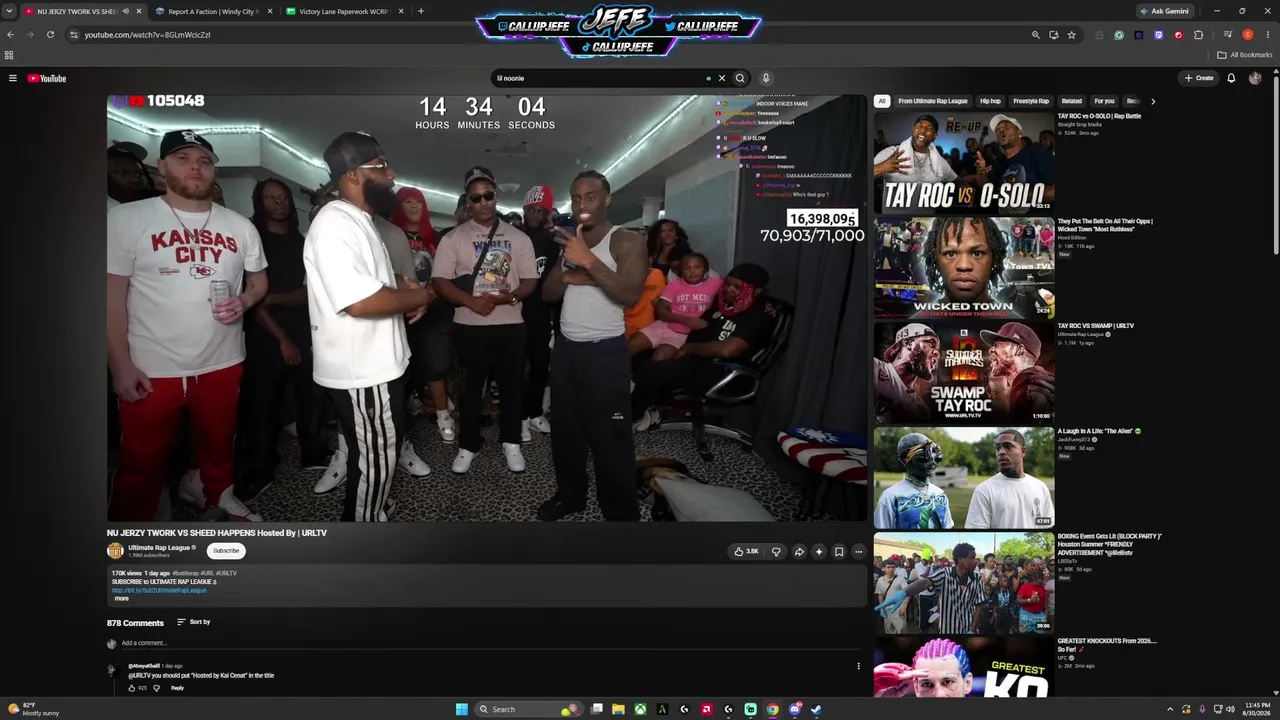The height and width of the screenshot is (720, 1280).
Task: Like the video with thumbs up
Action: click(747, 551)
